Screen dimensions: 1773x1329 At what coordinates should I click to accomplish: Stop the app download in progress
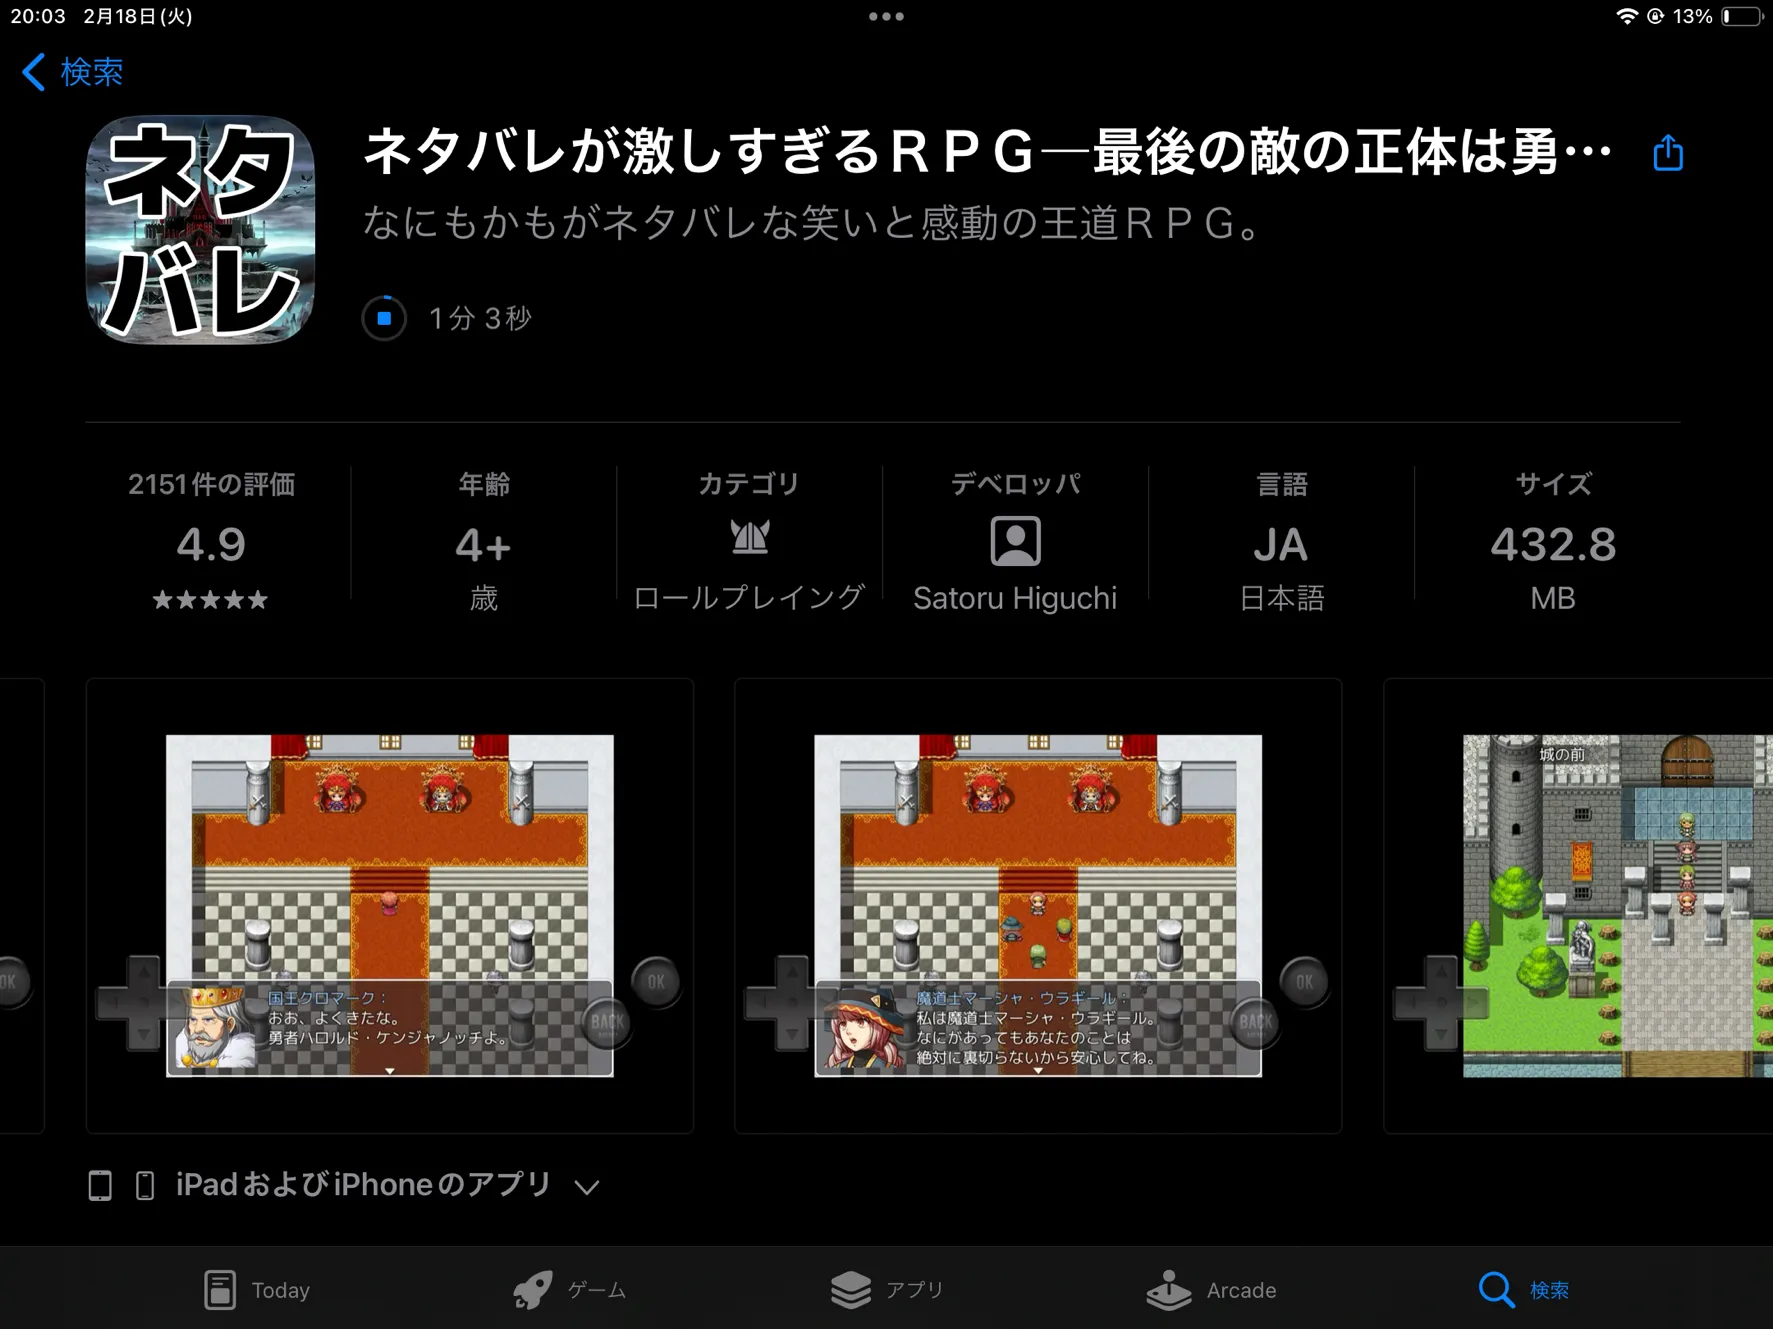pos(384,318)
